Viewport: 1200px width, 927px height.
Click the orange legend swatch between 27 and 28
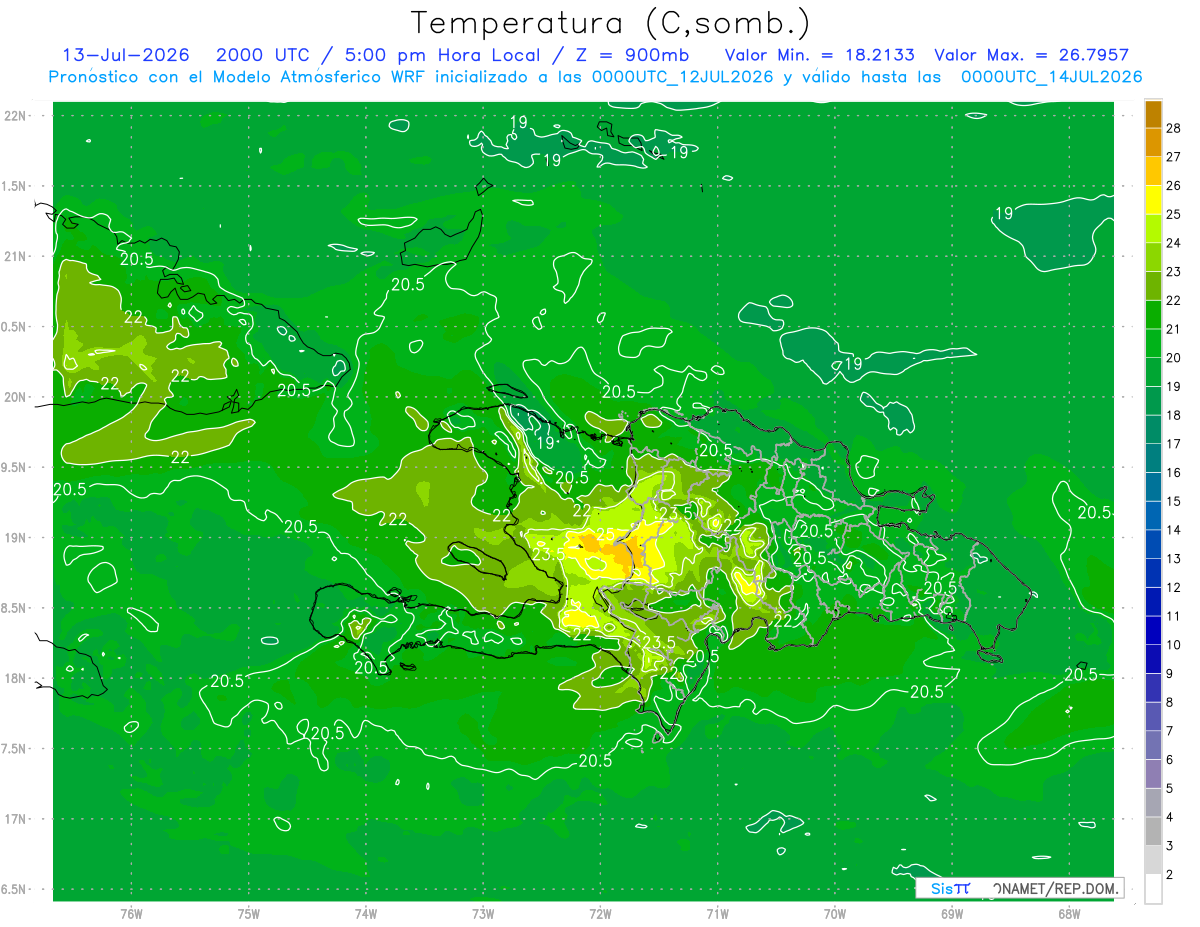[x=1153, y=142]
